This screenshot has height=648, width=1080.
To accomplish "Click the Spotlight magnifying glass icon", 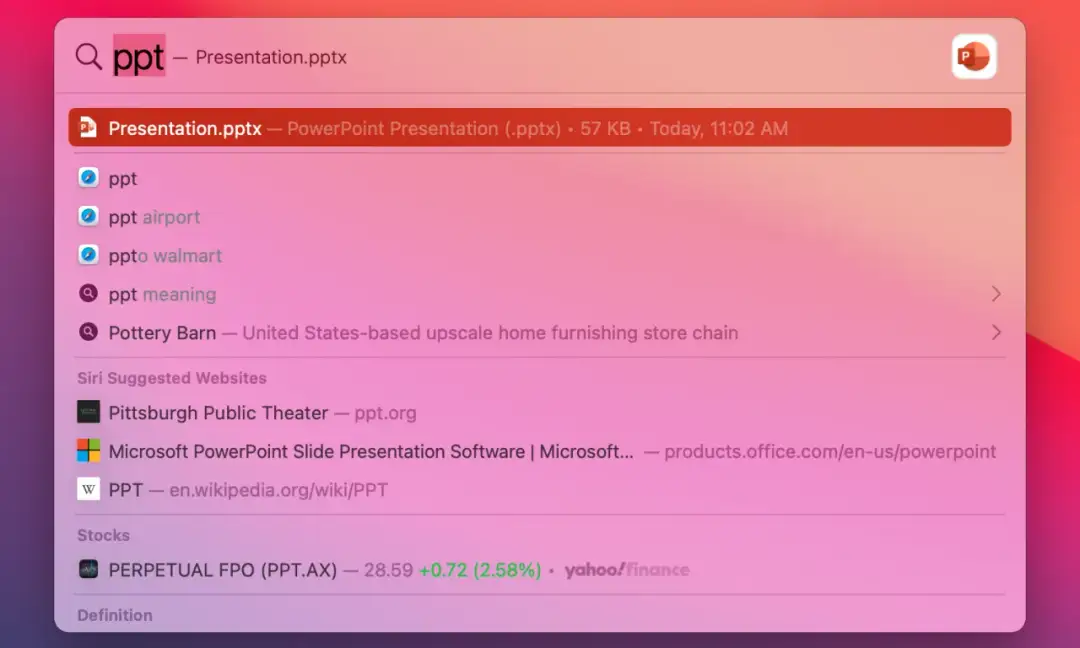I will coord(89,57).
